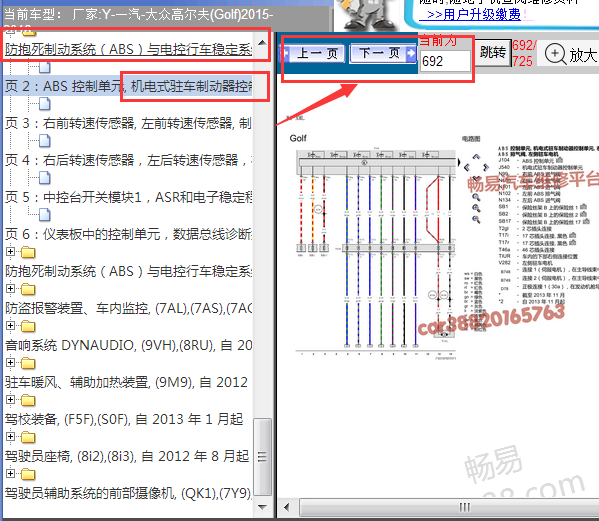Select 驾校装备 (F5F),(S0F) 自 2013 entry
599x521 pixels.
tap(124, 419)
